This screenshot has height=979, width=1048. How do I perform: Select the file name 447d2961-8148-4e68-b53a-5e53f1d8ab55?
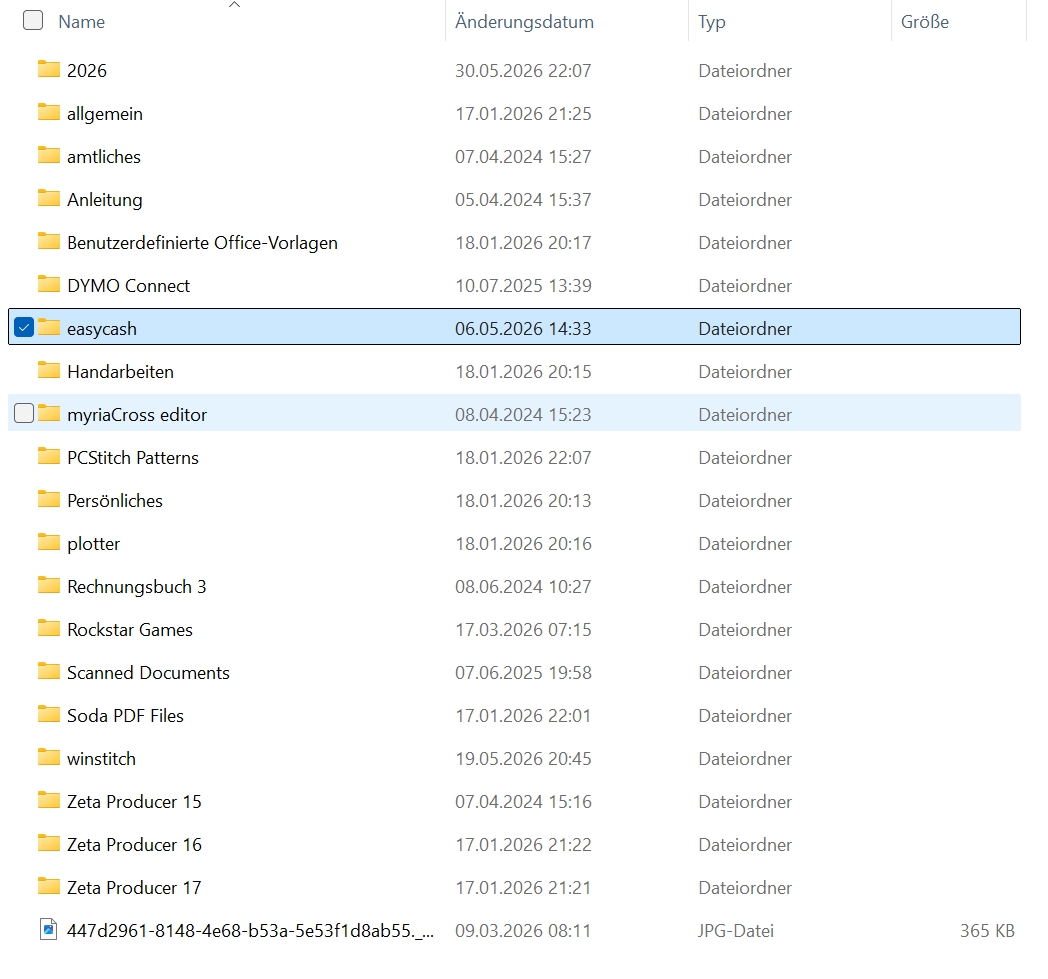250,931
